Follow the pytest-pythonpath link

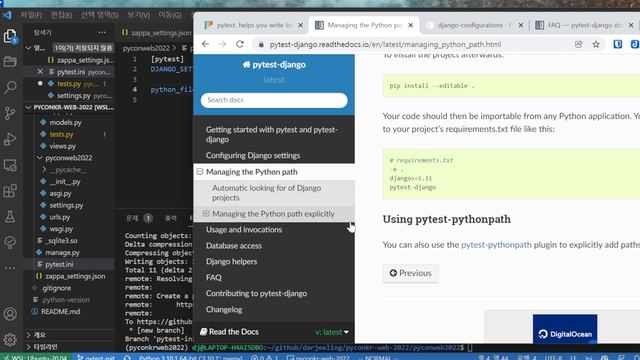(496, 244)
